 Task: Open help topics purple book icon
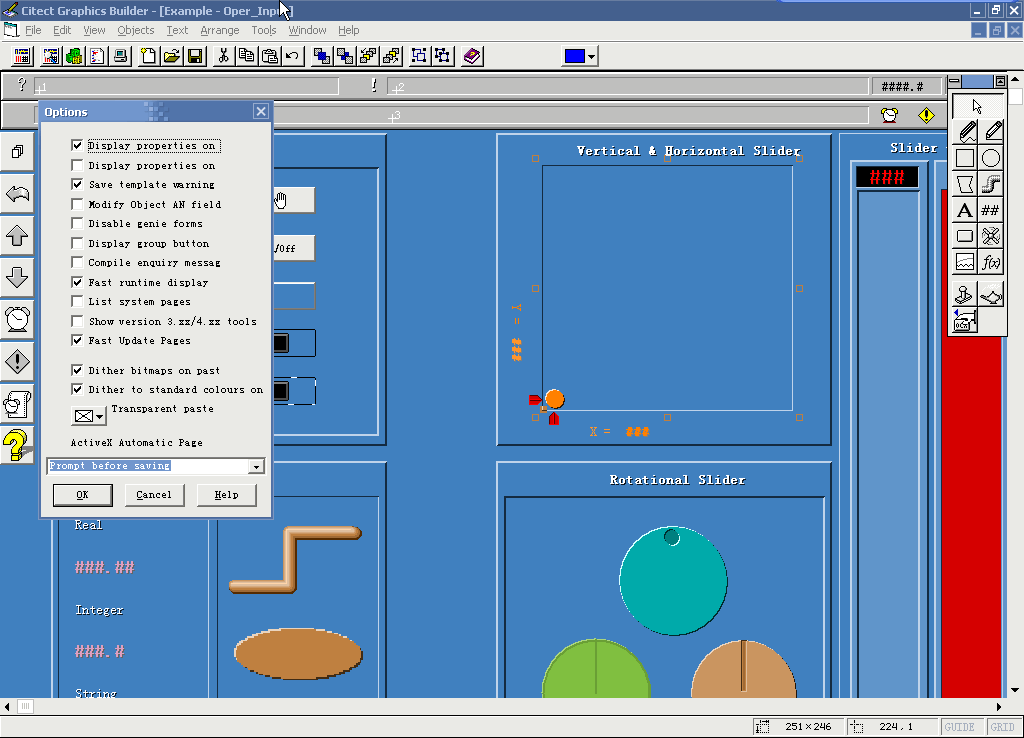click(x=472, y=56)
